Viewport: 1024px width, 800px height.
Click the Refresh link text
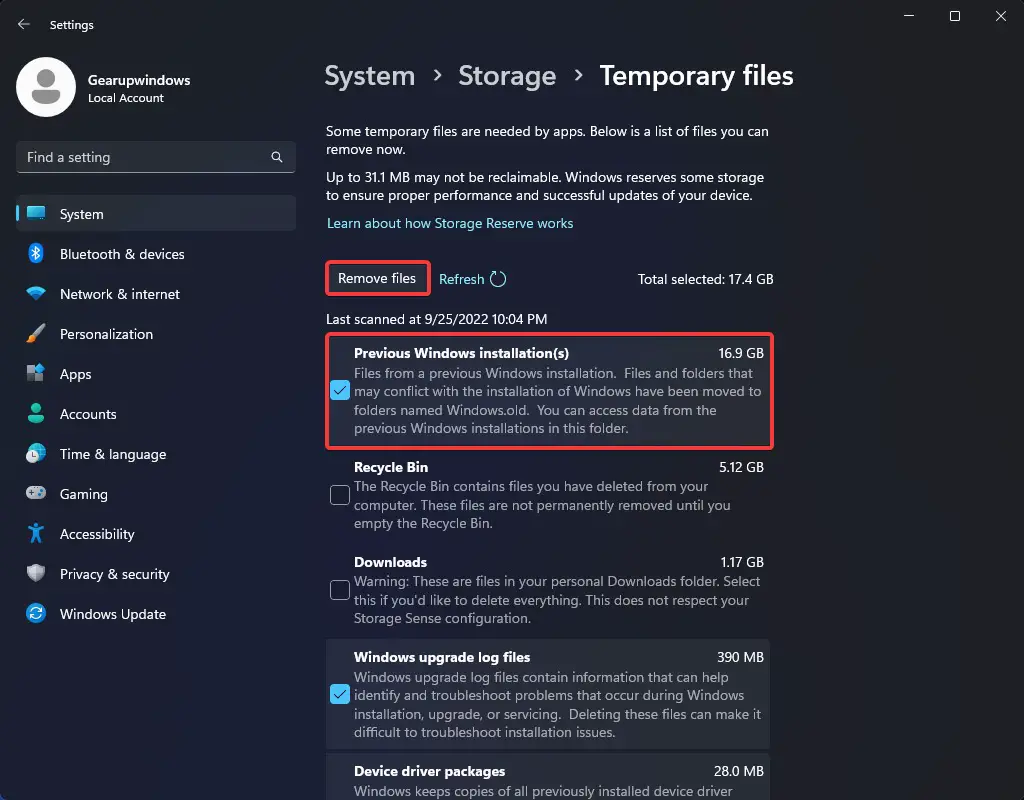462,279
